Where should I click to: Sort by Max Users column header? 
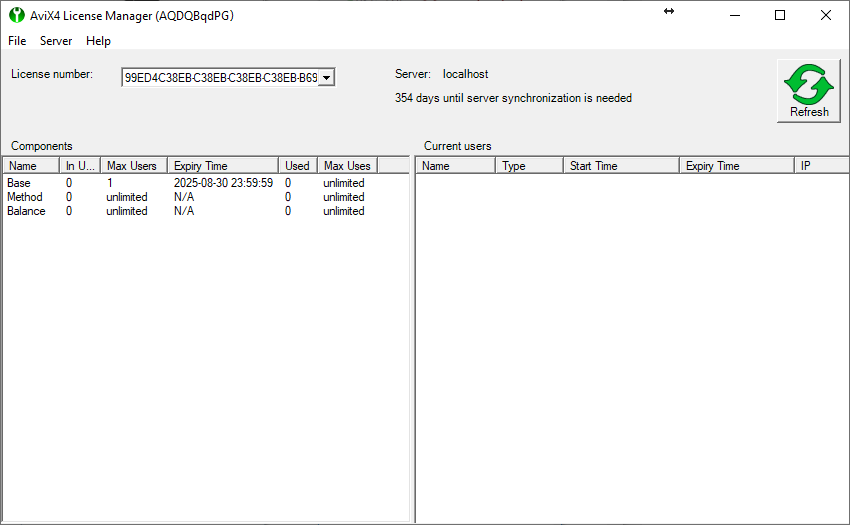(x=133, y=166)
